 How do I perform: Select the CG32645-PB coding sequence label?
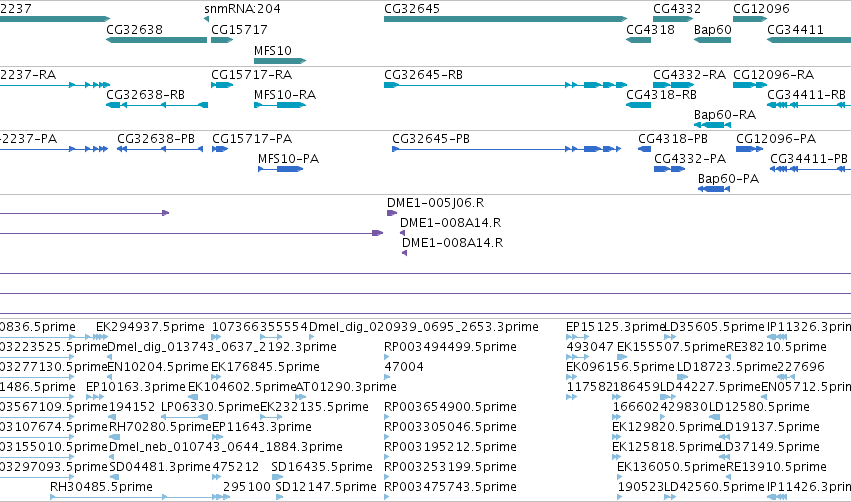tap(431, 138)
